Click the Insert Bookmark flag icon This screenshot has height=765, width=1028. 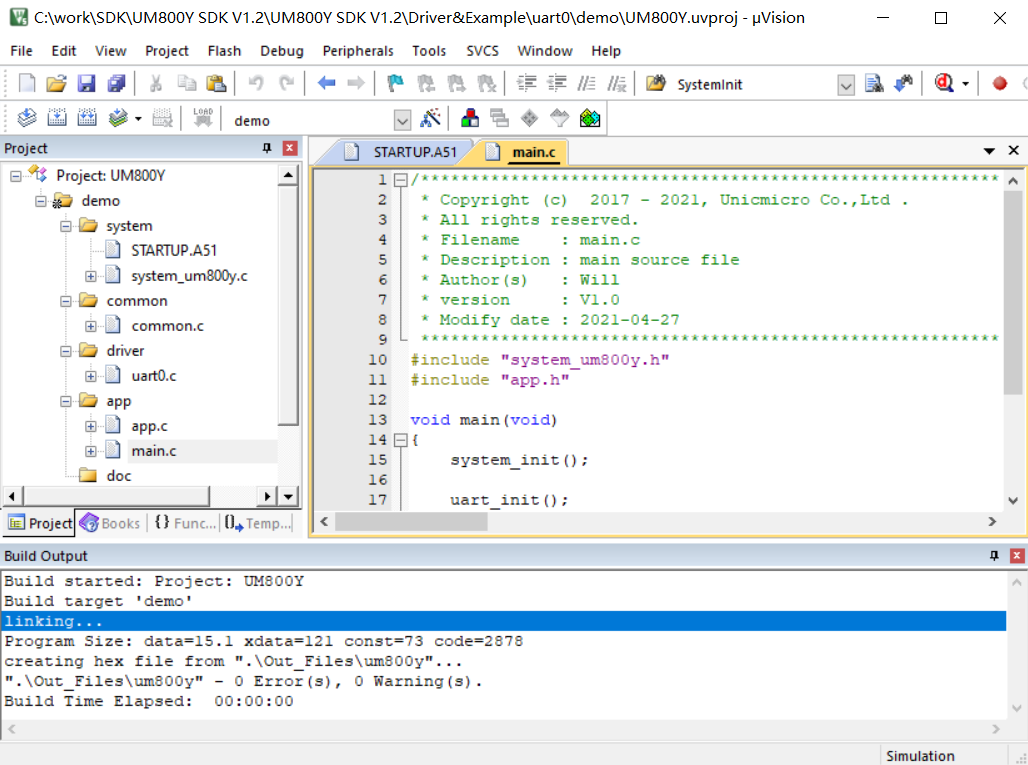pyautogui.click(x=396, y=84)
